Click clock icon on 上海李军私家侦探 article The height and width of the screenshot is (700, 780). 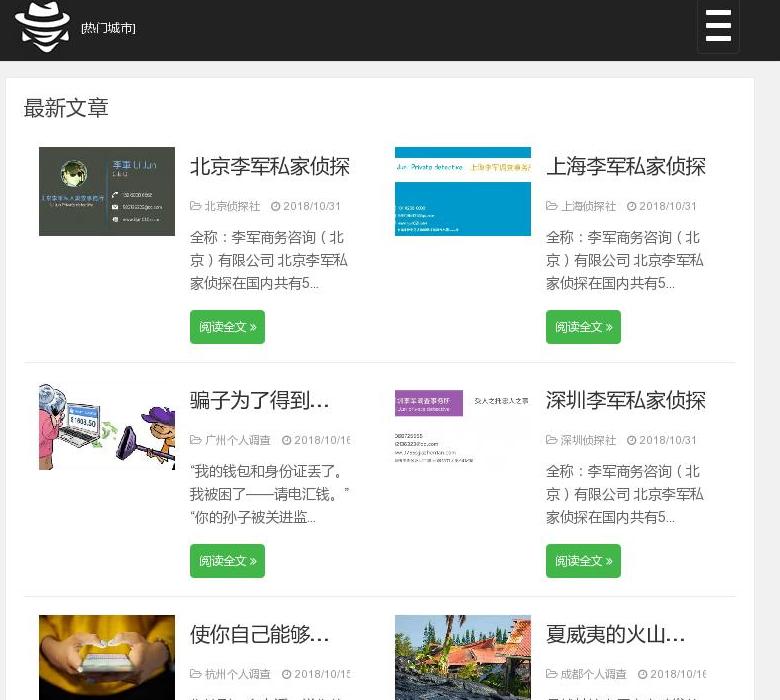tap(632, 206)
